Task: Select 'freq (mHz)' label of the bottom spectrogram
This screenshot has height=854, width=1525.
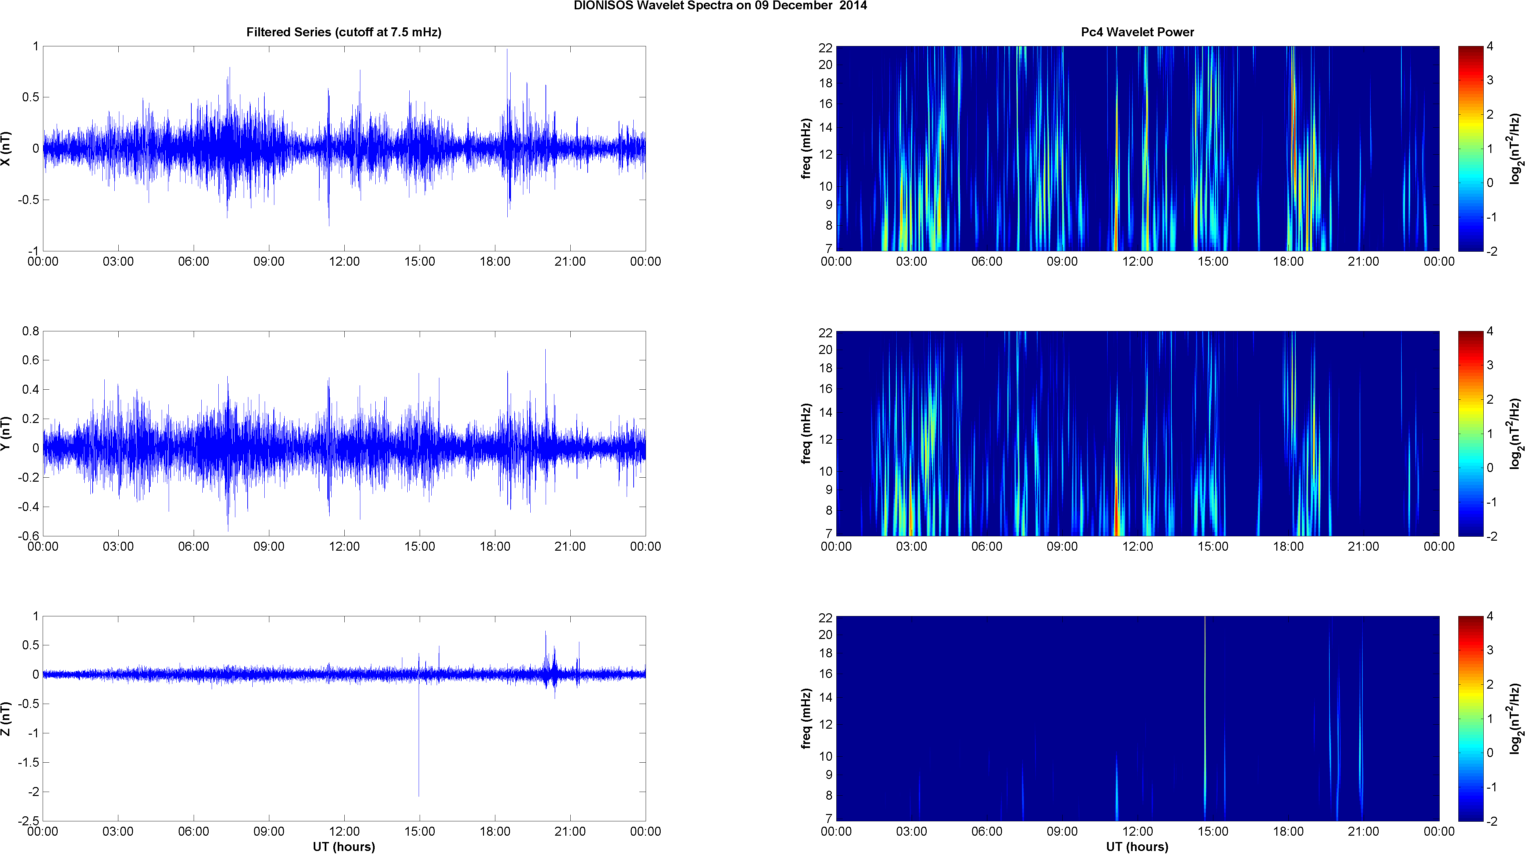Action: coord(806,718)
